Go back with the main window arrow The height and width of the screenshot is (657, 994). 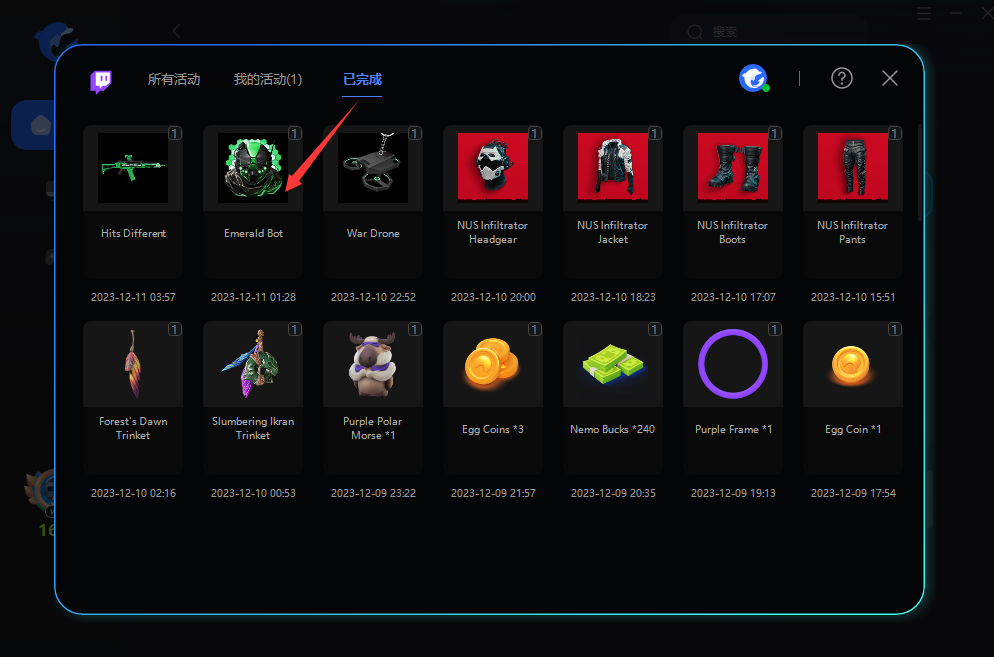(177, 31)
